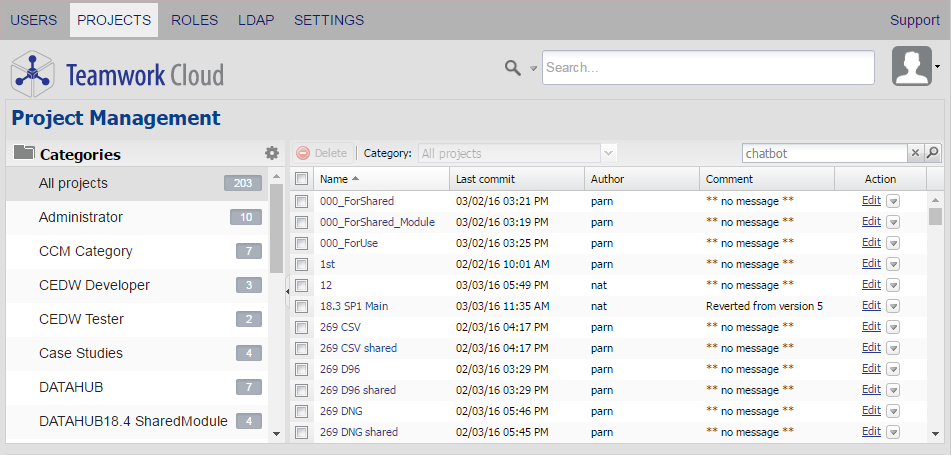Open action dropdown for 000_ForUse
This screenshot has width=951, height=455.
tap(893, 243)
